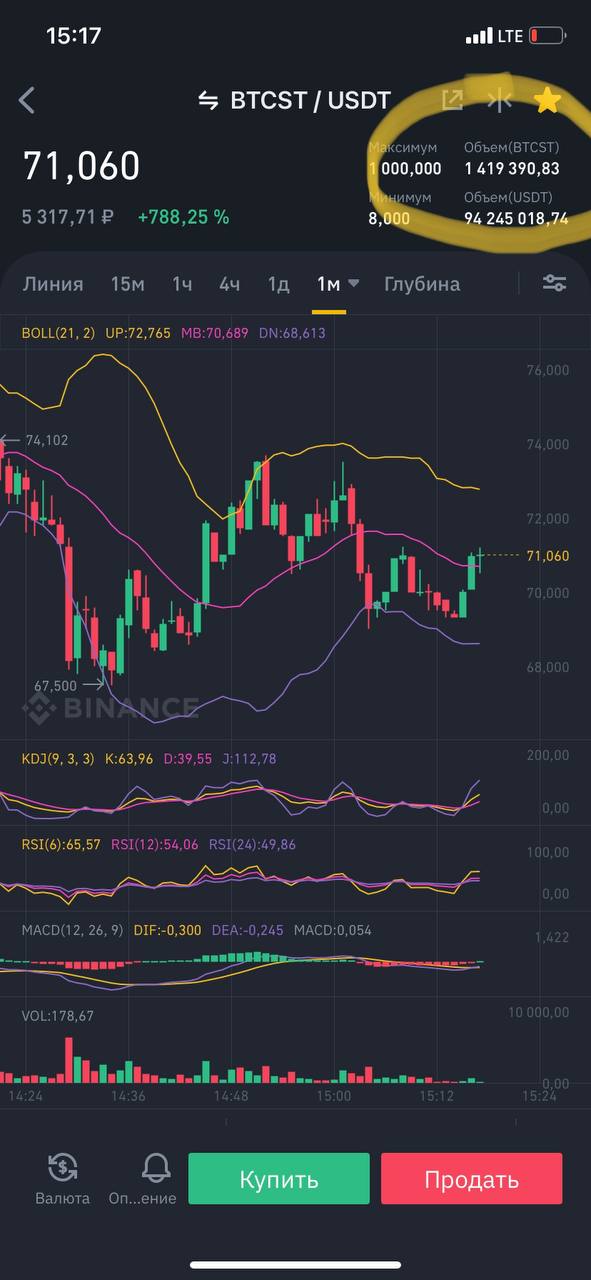Tap the Минимум value 8,000
The height and width of the screenshot is (1280, 591).
[389, 218]
